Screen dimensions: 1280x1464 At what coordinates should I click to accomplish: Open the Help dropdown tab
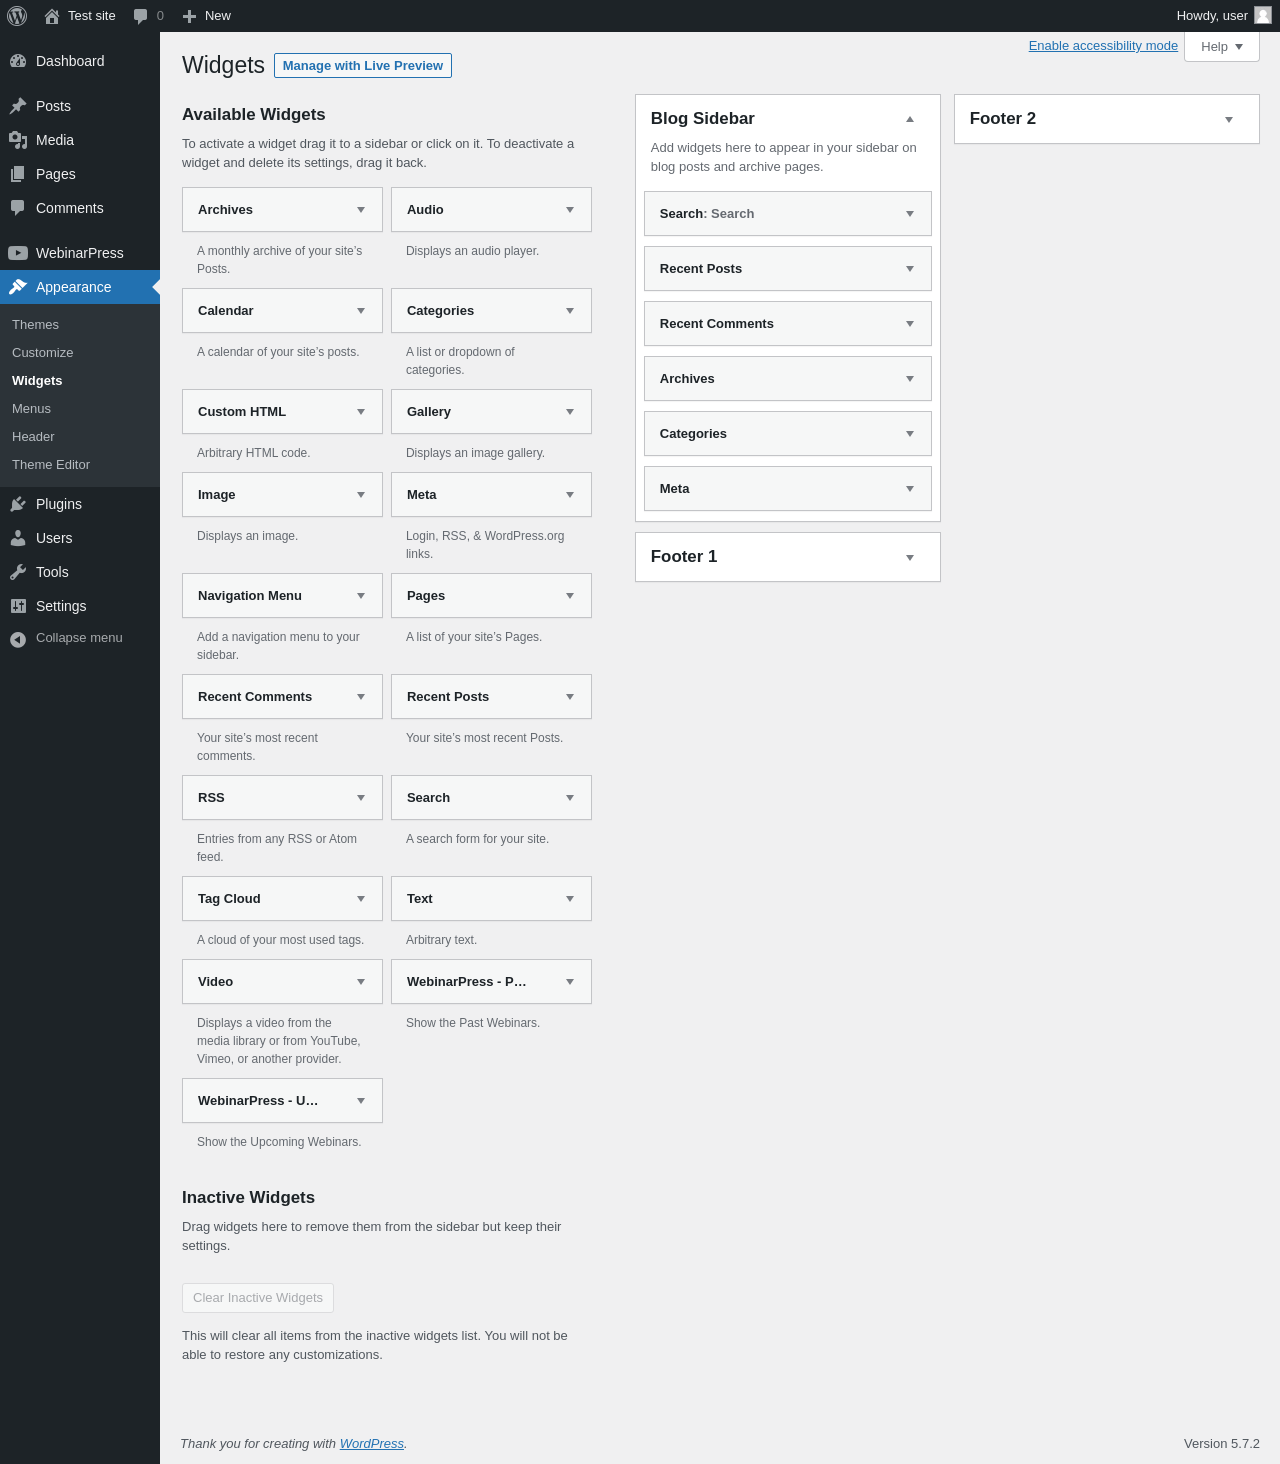[1222, 47]
